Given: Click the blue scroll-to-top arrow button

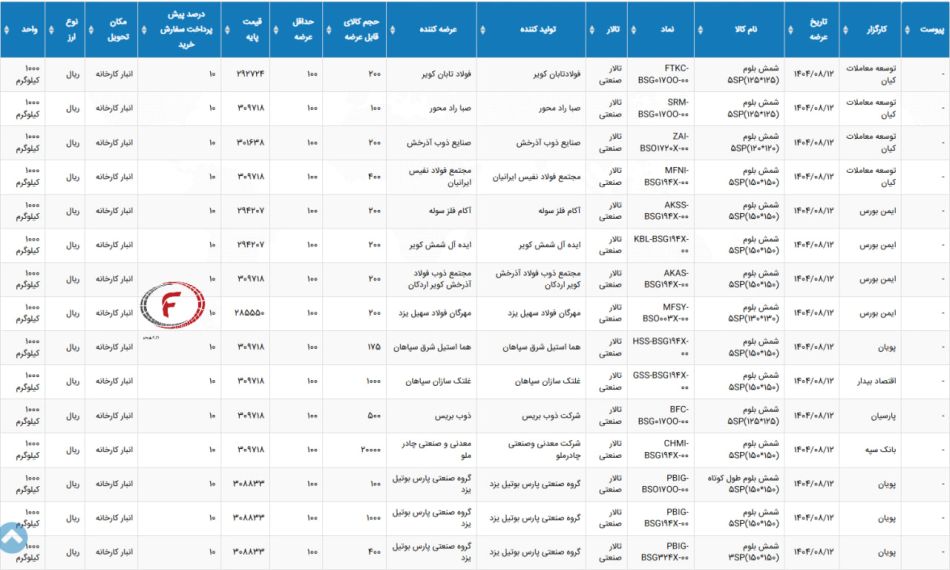Looking at the screenshot, I should click(x=13, y=538).
